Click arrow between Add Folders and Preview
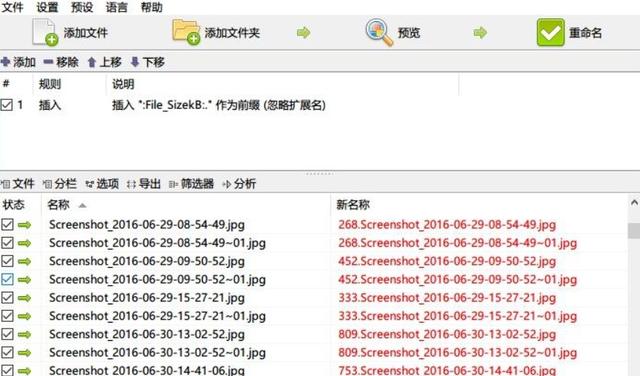Screen dimensions: 640x376 [x=304, y=32]
